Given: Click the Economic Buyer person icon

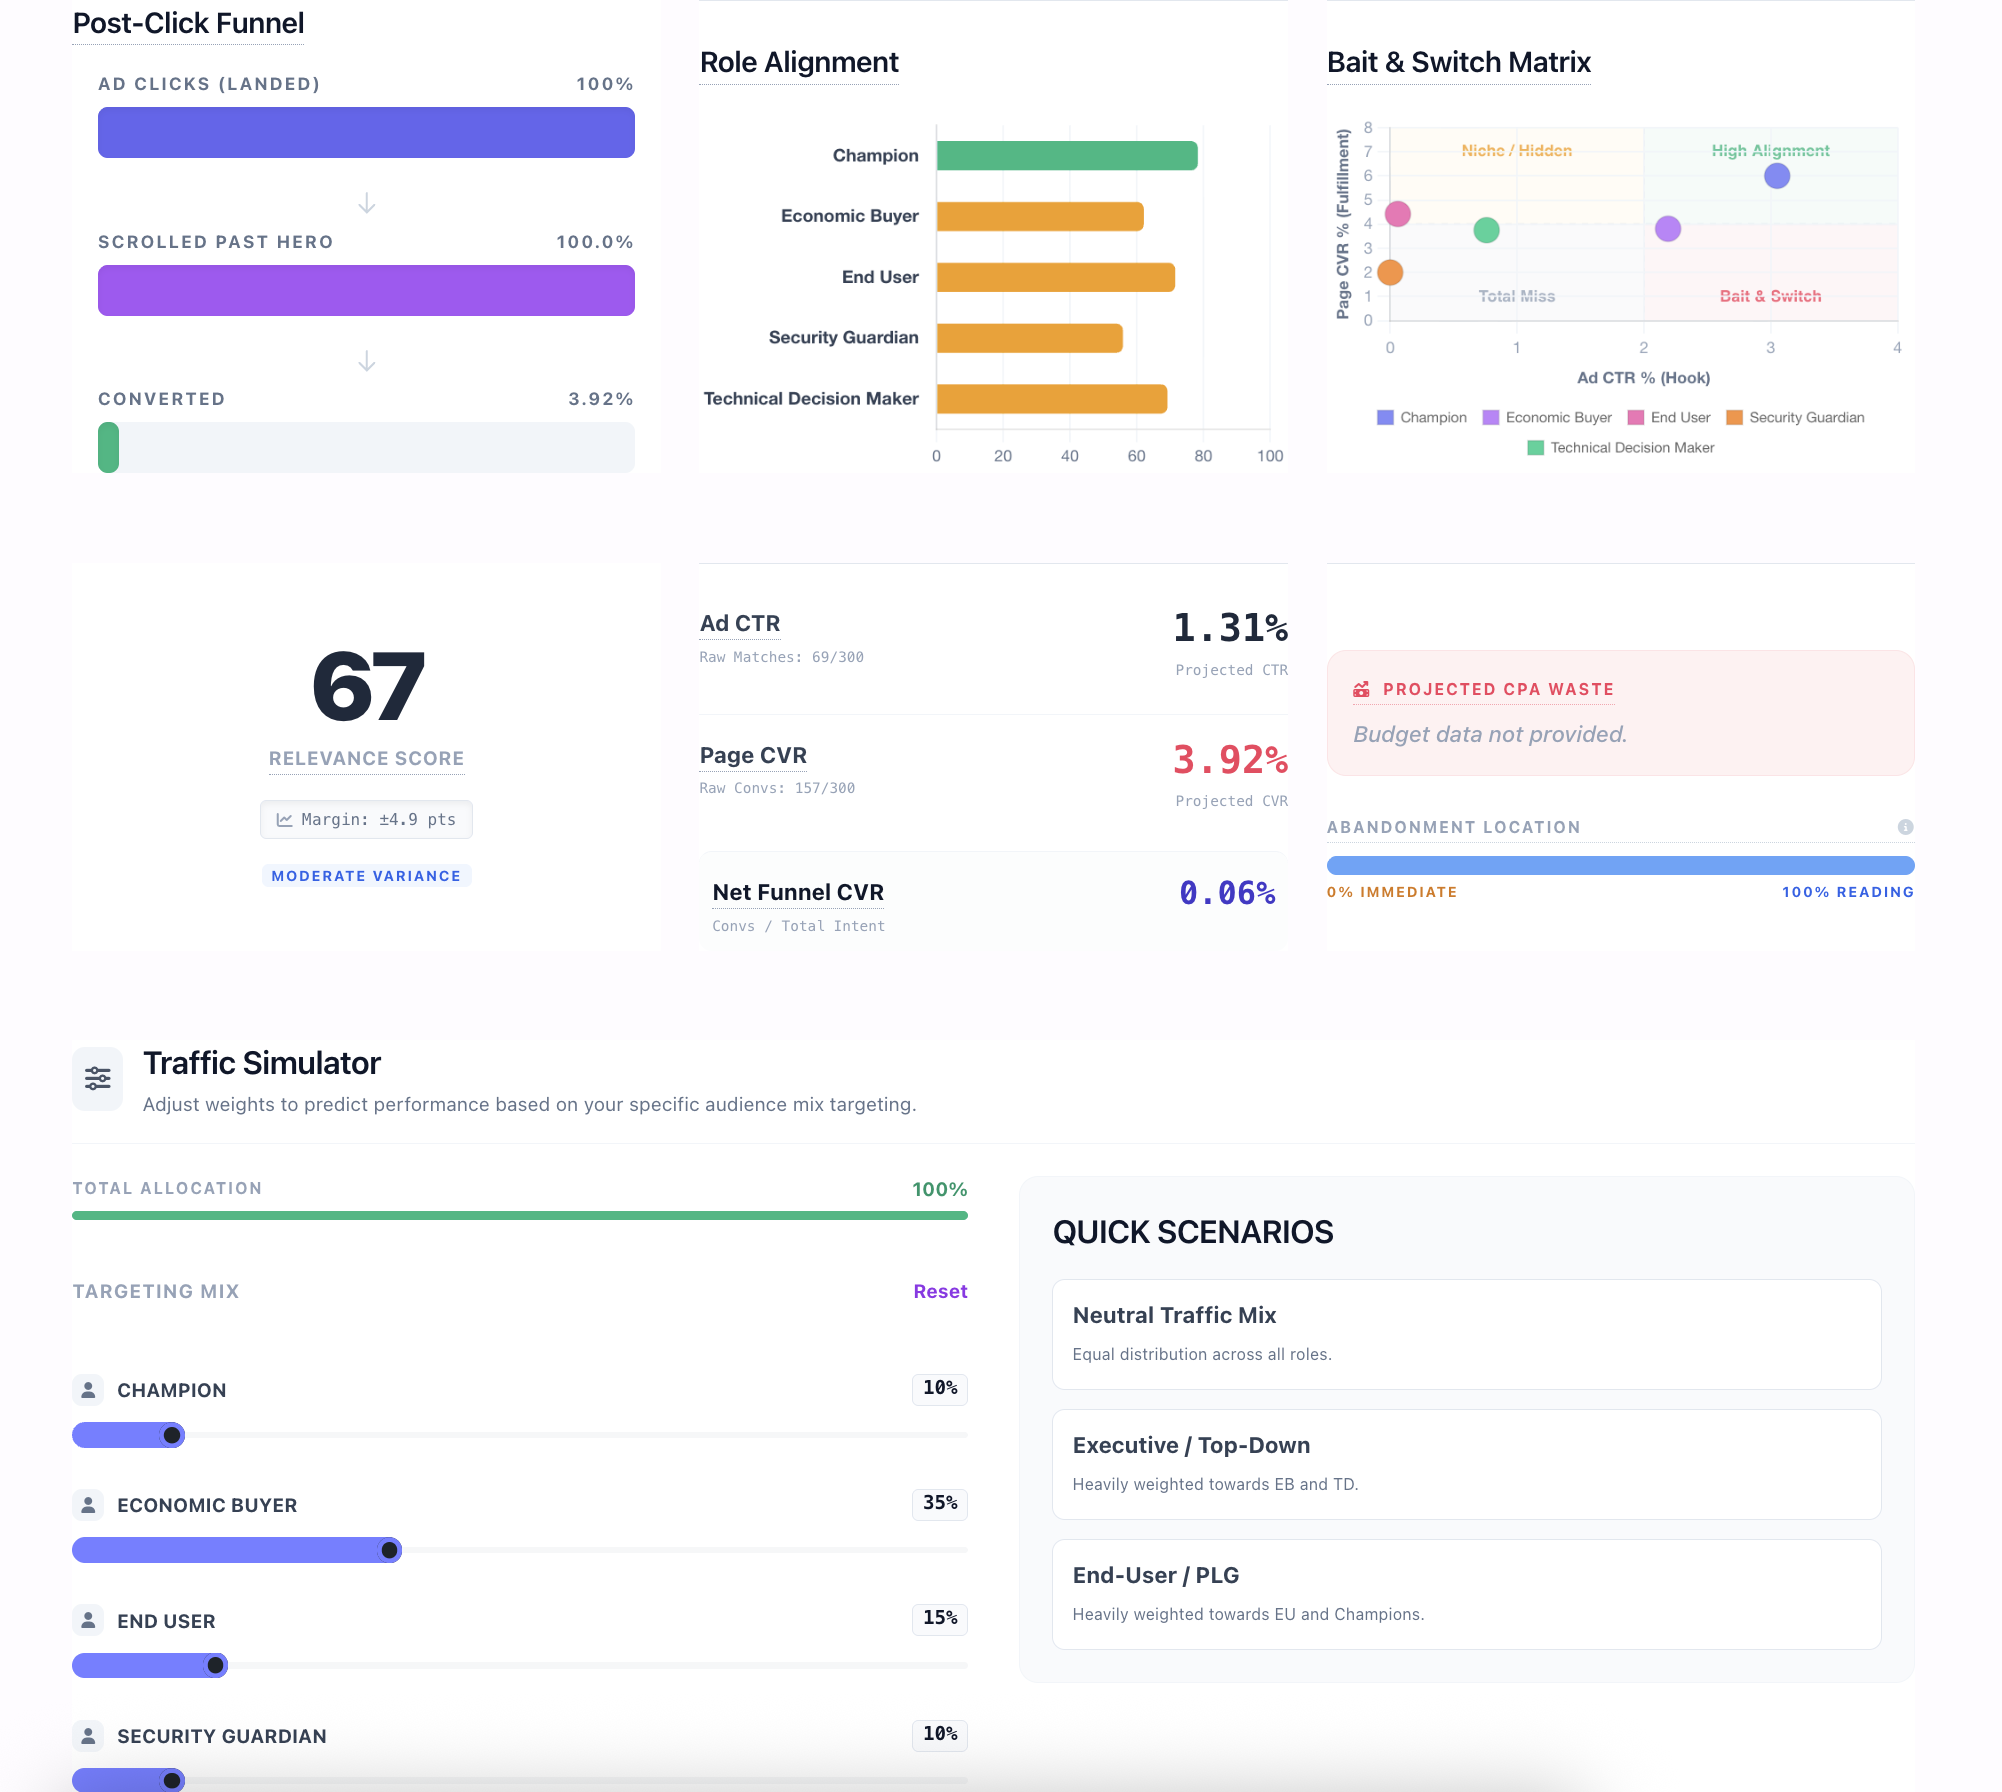Looking at the screenshot, I should (88, 1505).
